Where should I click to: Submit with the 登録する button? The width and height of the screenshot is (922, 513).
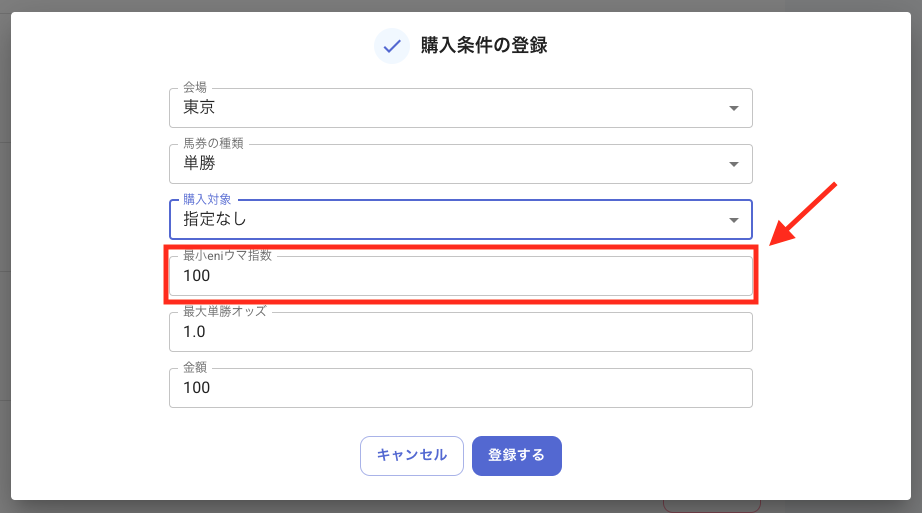(516, 455)
